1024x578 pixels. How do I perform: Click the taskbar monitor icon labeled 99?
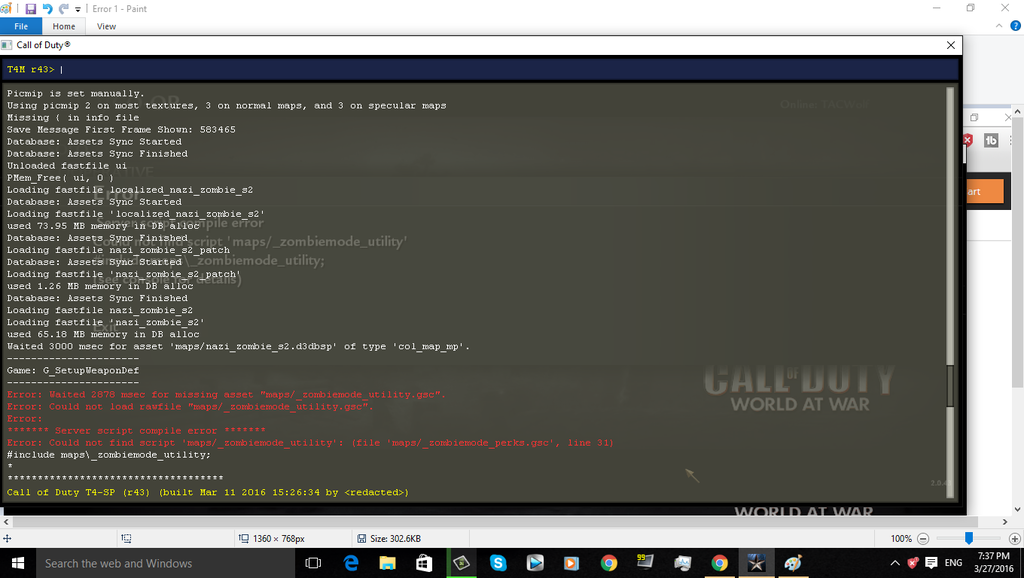point(645,563)
